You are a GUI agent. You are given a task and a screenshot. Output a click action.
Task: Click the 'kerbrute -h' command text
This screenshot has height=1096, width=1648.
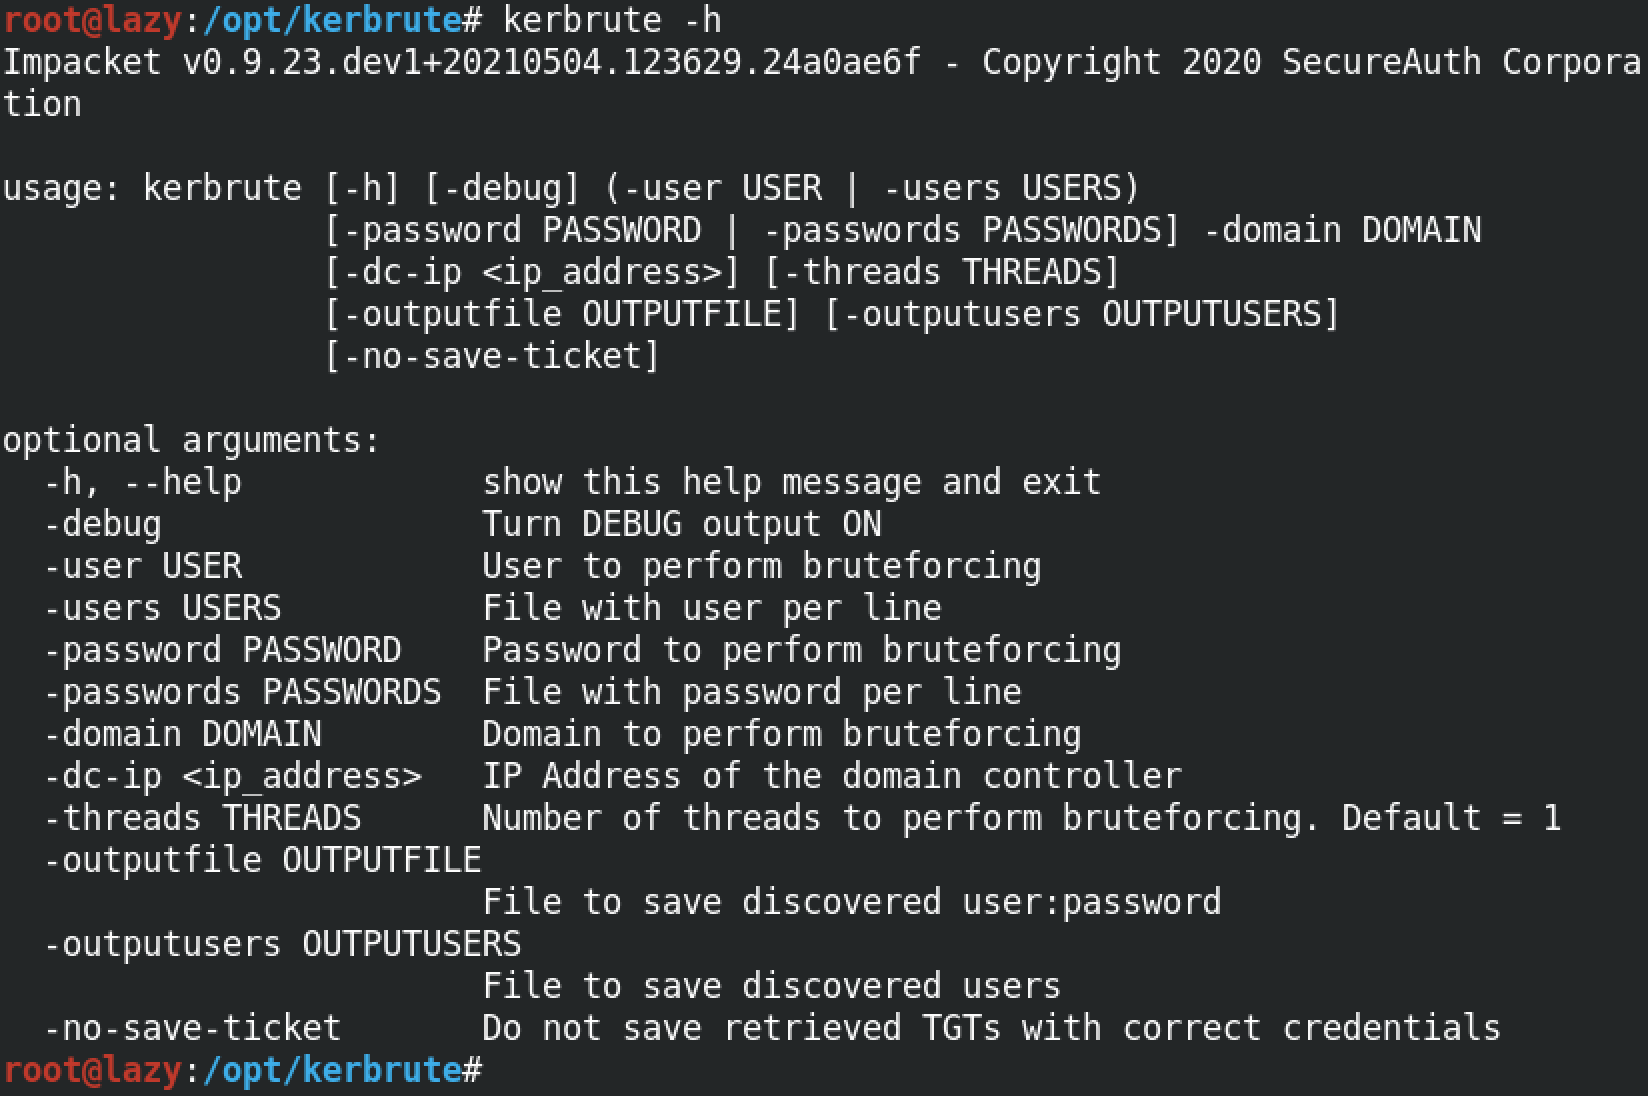[x=612, y=20]
